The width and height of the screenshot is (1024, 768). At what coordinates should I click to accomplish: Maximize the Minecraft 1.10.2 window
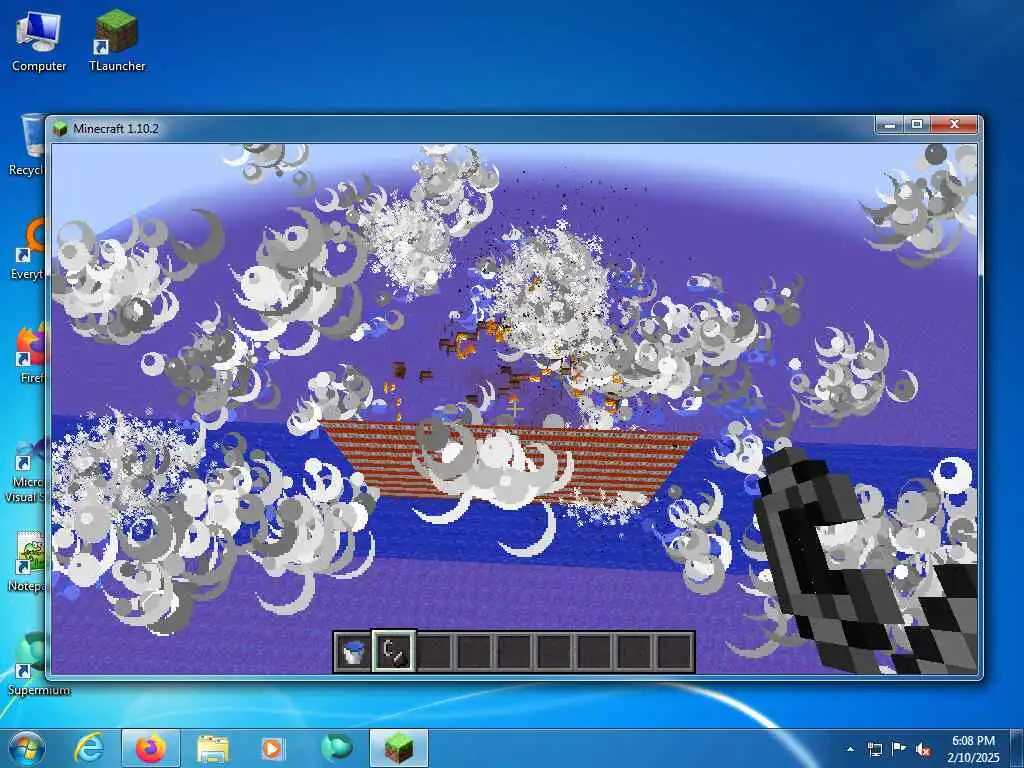coord(917,124)
